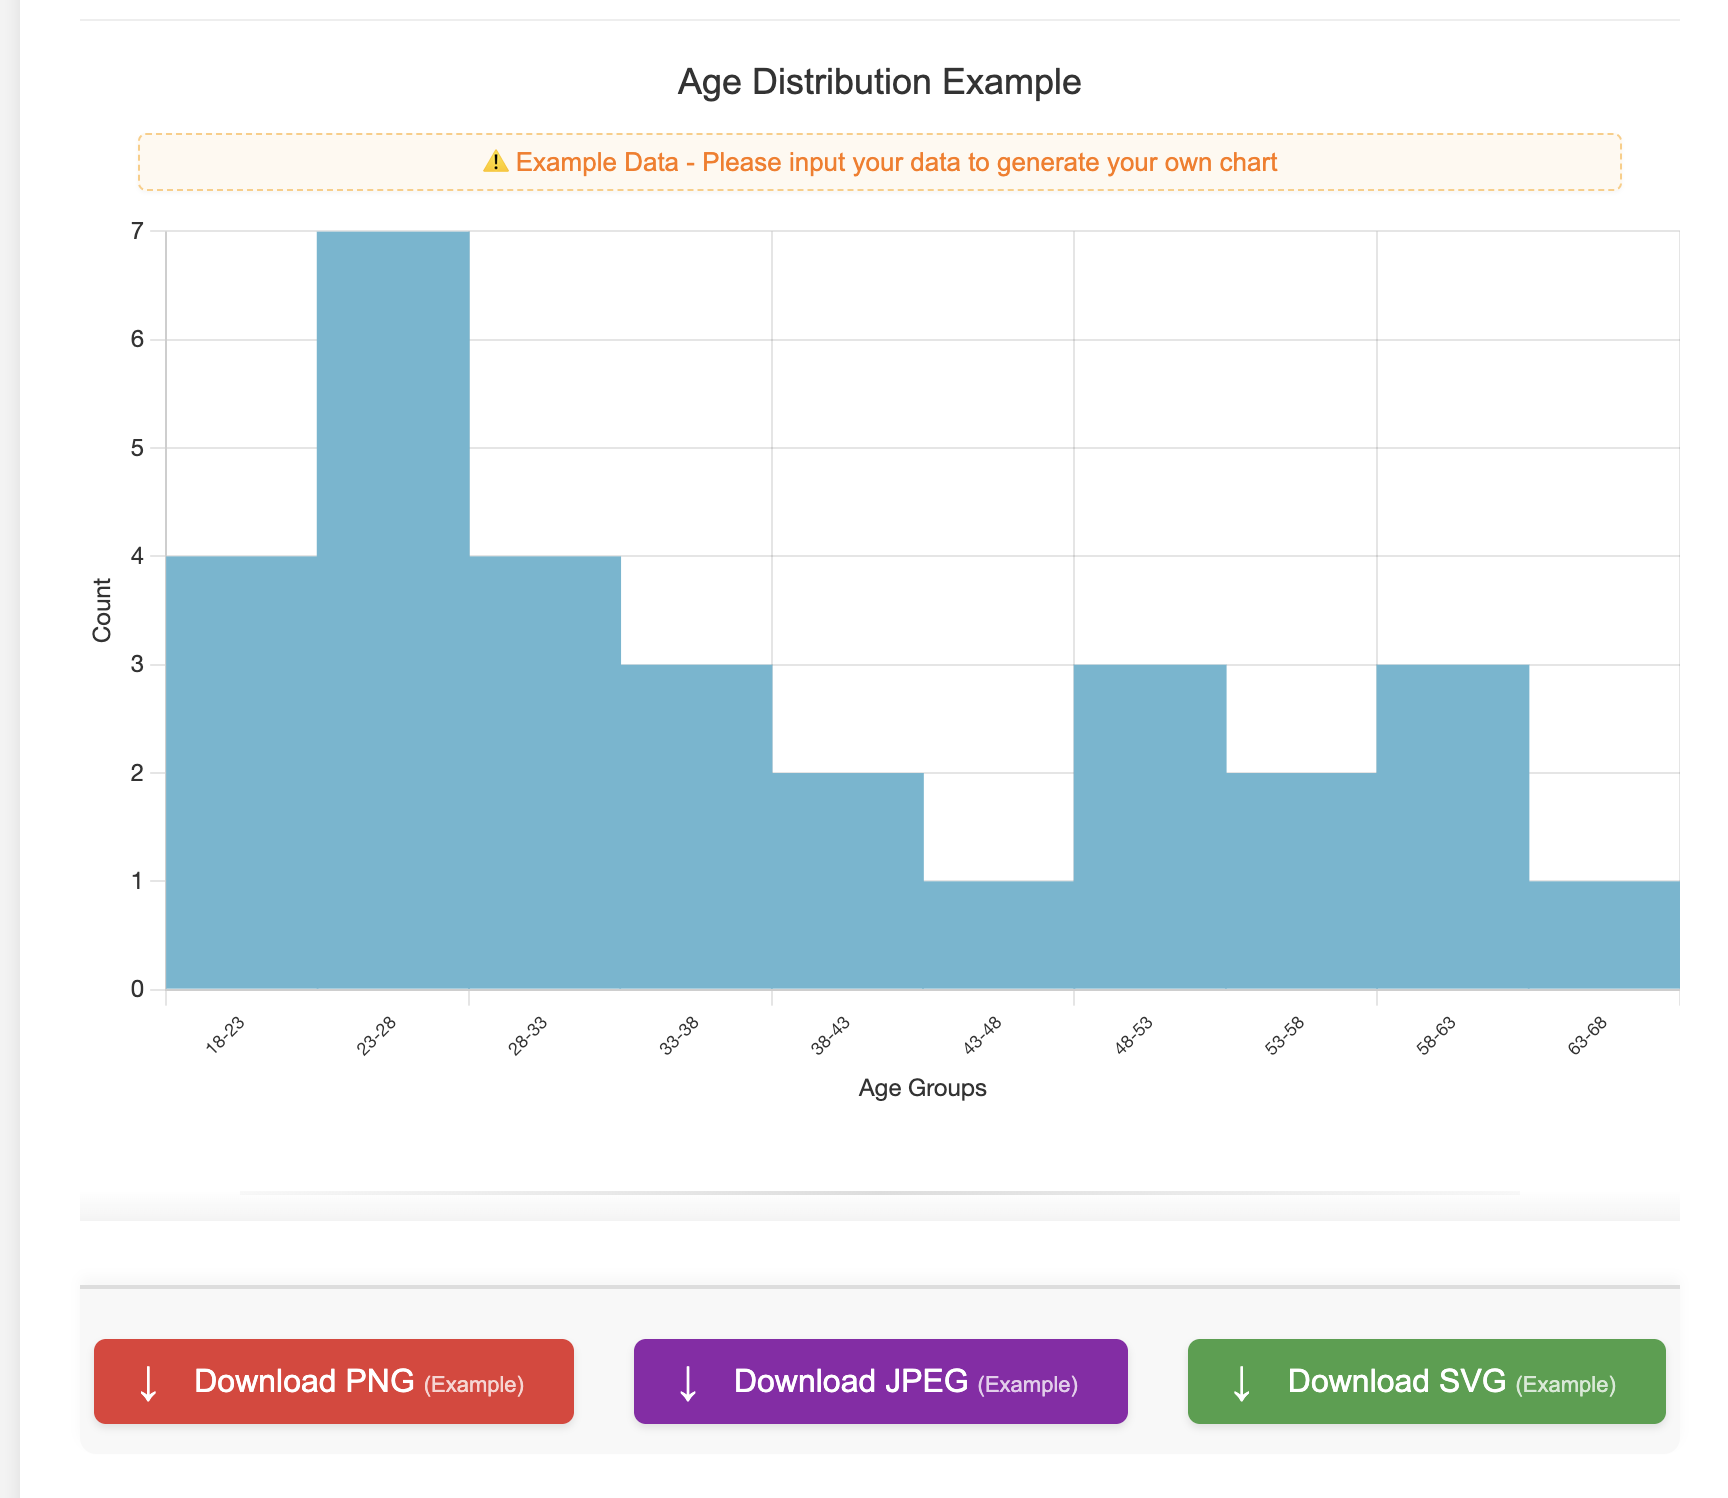
Task: Click the down-arrow icon on Download JPEG
Action: tap(688, 1383)
